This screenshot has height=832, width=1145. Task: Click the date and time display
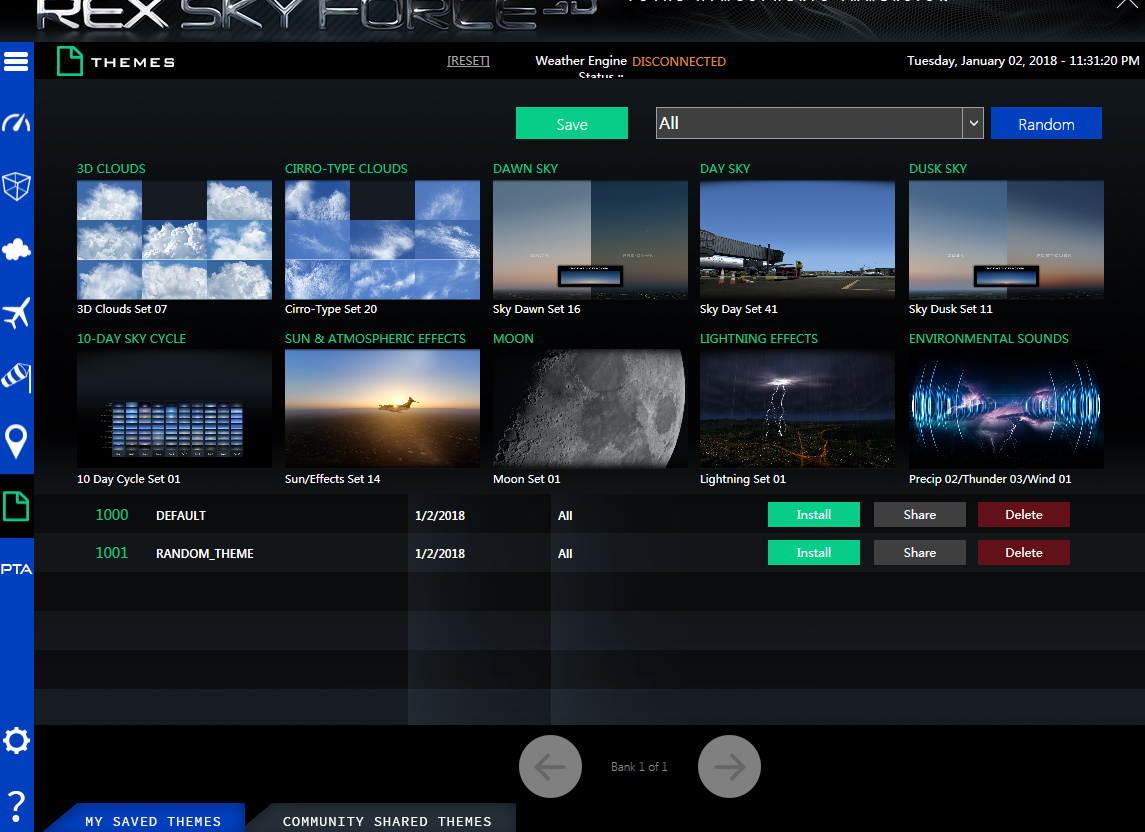1023,61
